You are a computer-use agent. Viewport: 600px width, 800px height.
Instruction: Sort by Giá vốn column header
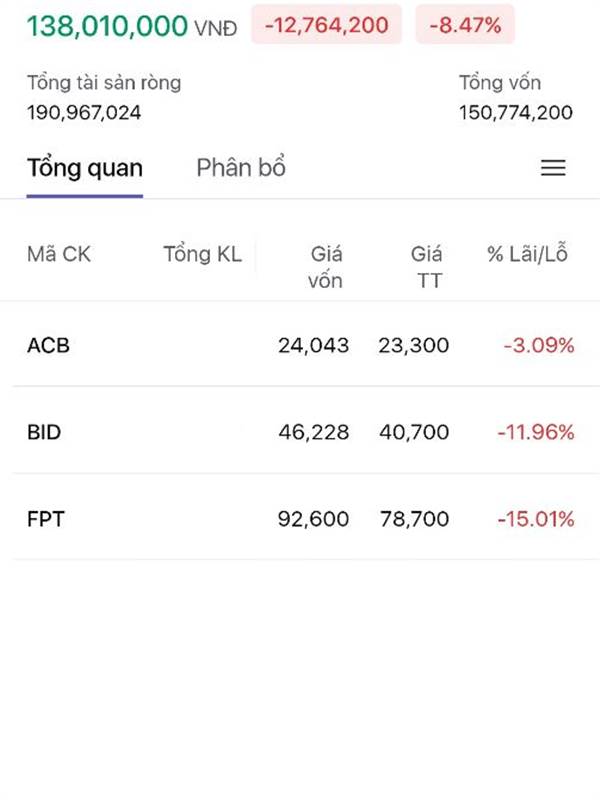pyautogui.click(x=325, y=267)
